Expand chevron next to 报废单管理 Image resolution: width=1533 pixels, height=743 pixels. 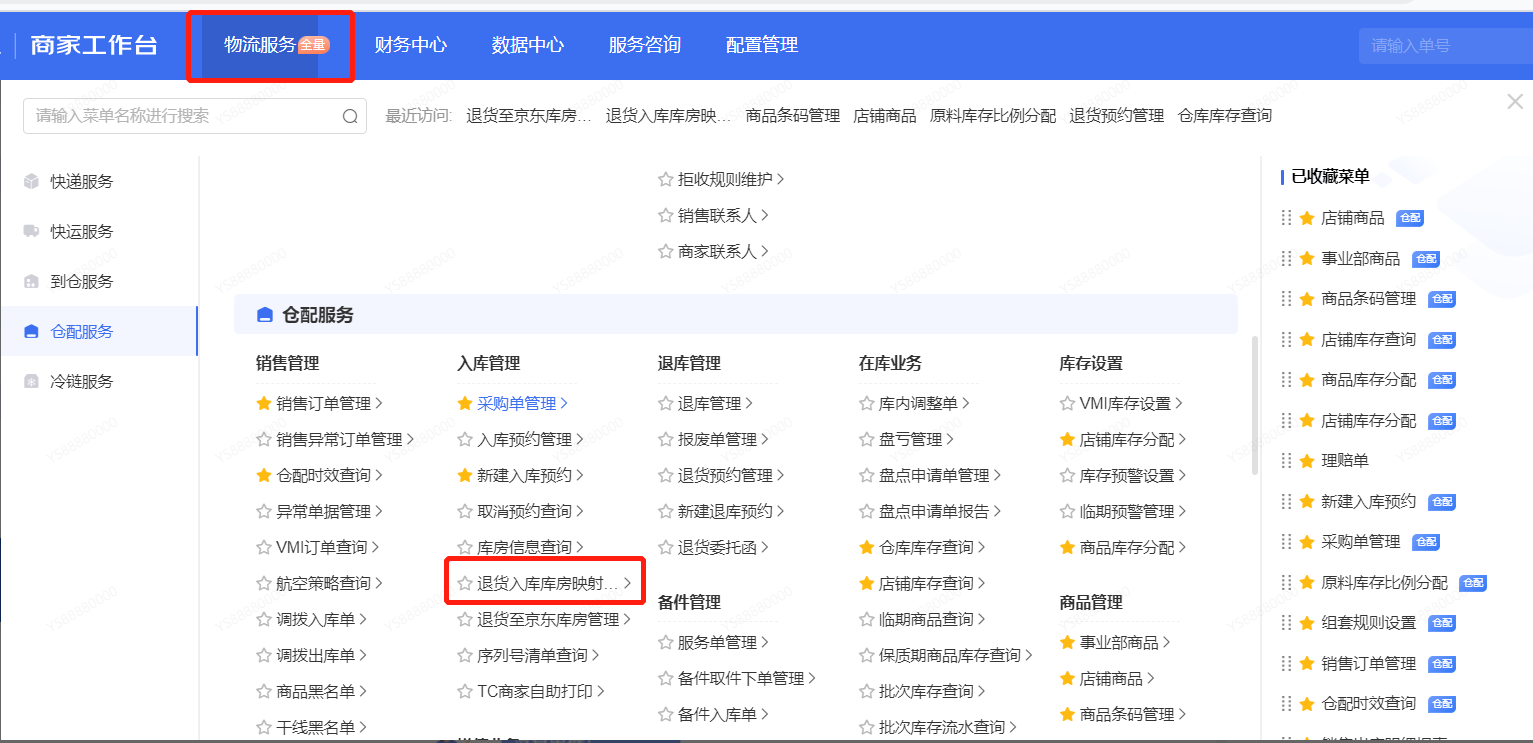(x=765, y=440)
